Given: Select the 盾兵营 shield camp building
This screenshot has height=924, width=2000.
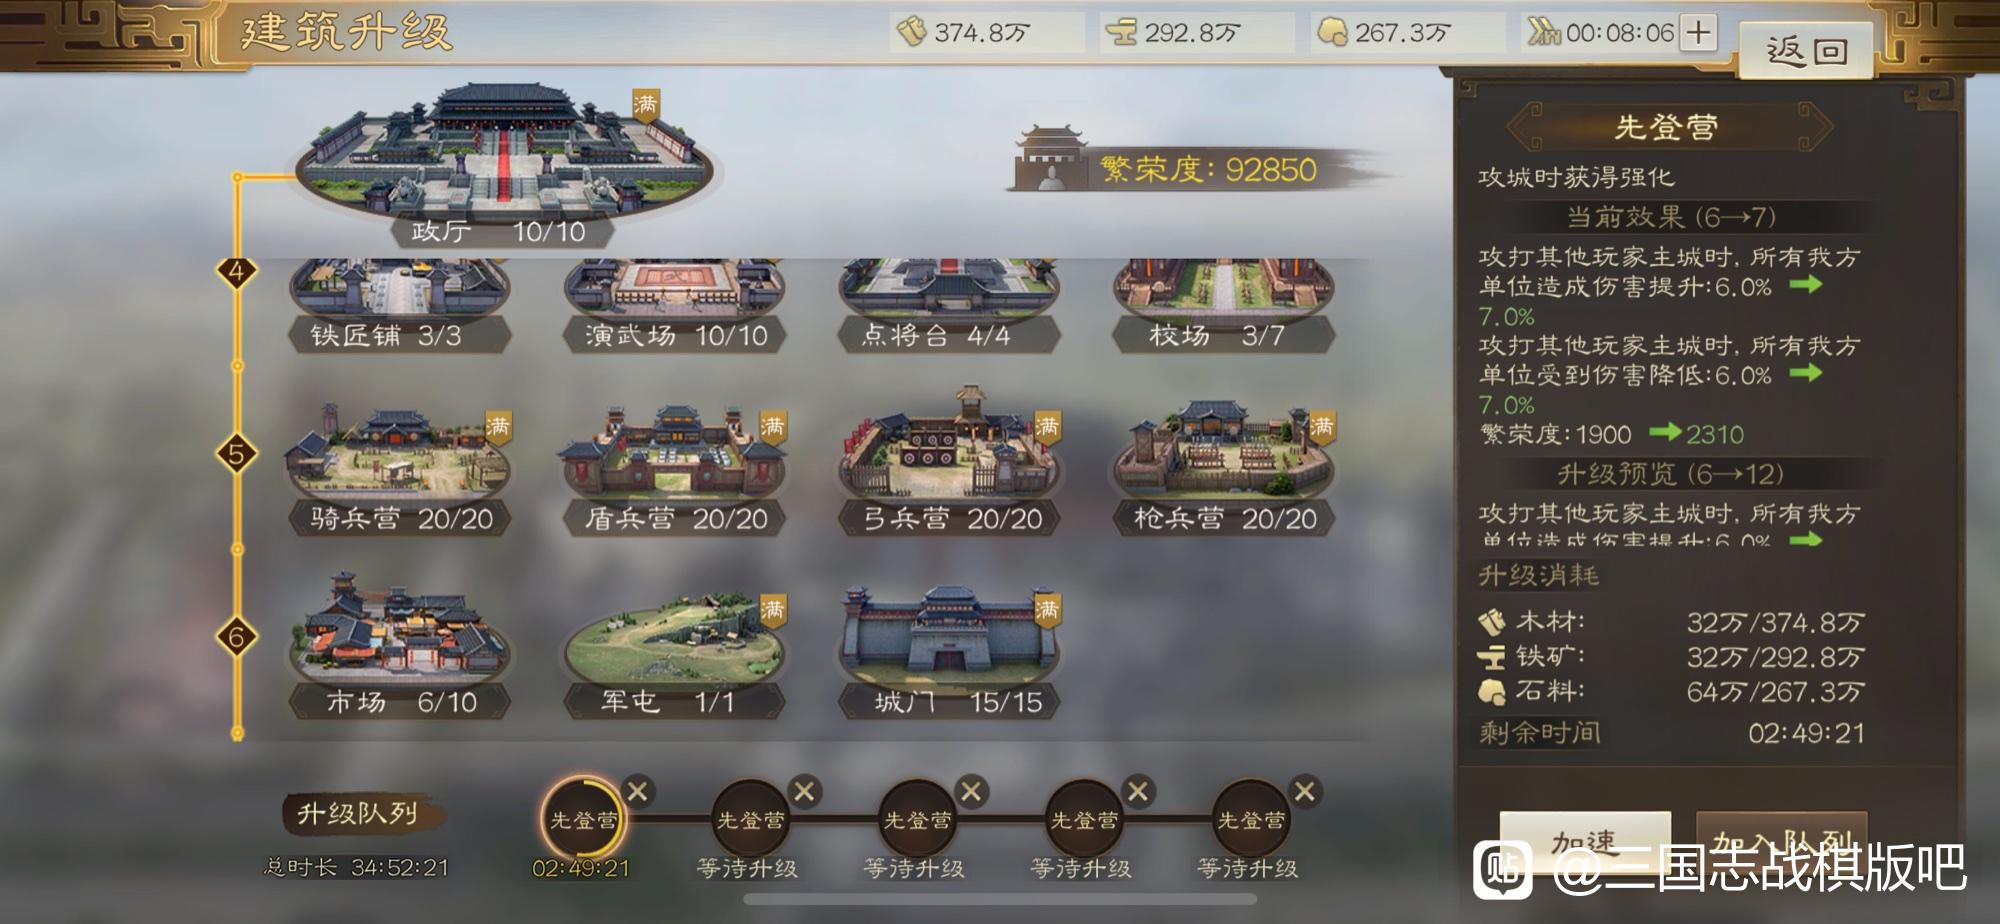Looking at the screenshot, I should [x=674, y=468].
